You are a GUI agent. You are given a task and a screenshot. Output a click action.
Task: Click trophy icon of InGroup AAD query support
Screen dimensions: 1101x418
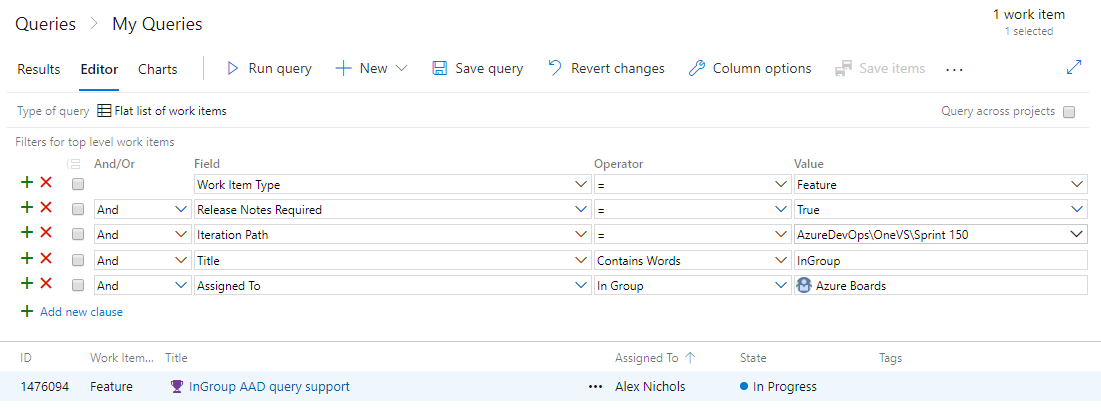[x=177, y=387]
